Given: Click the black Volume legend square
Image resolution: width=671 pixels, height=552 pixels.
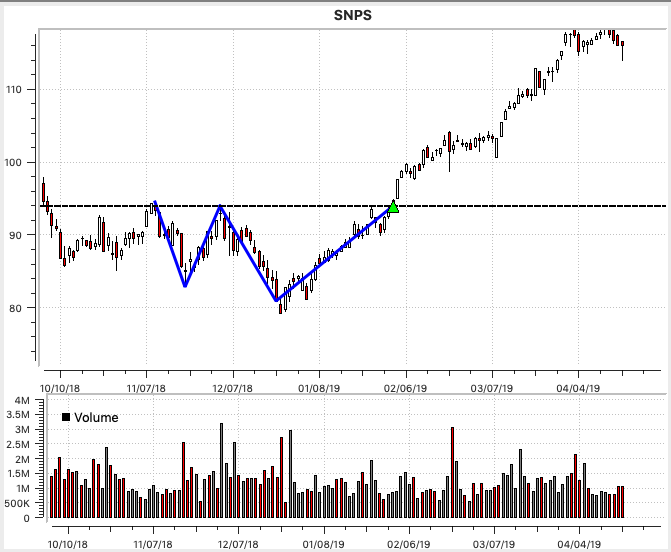Looking at the screenshot, I should (x=66, y=417).
